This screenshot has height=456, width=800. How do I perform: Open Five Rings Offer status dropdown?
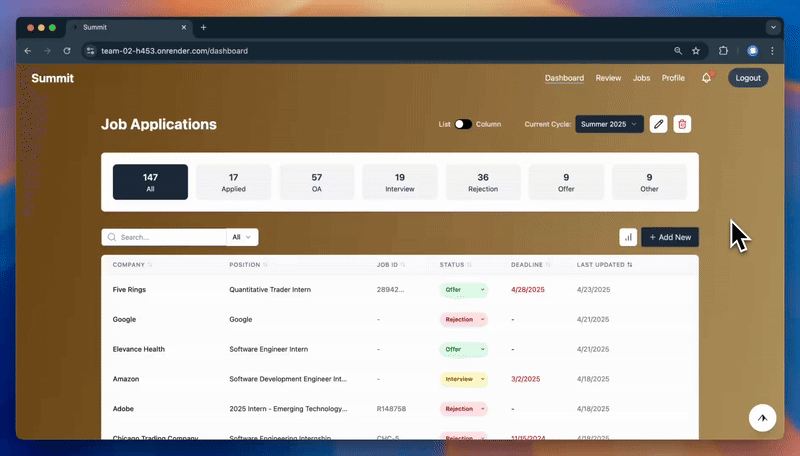pyautogui.click(x=464, y=290)
